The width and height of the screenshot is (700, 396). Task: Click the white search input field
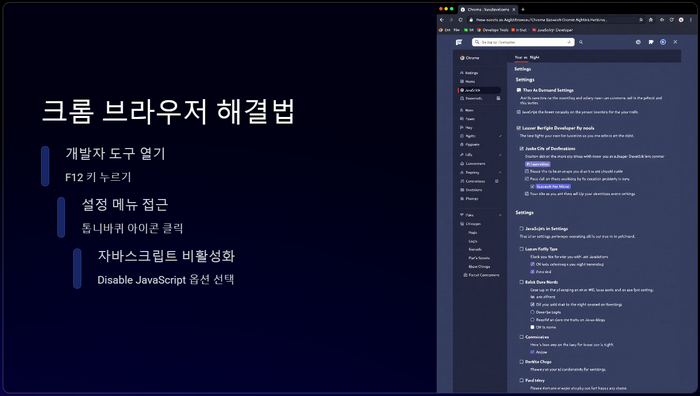tap(523, 42)
